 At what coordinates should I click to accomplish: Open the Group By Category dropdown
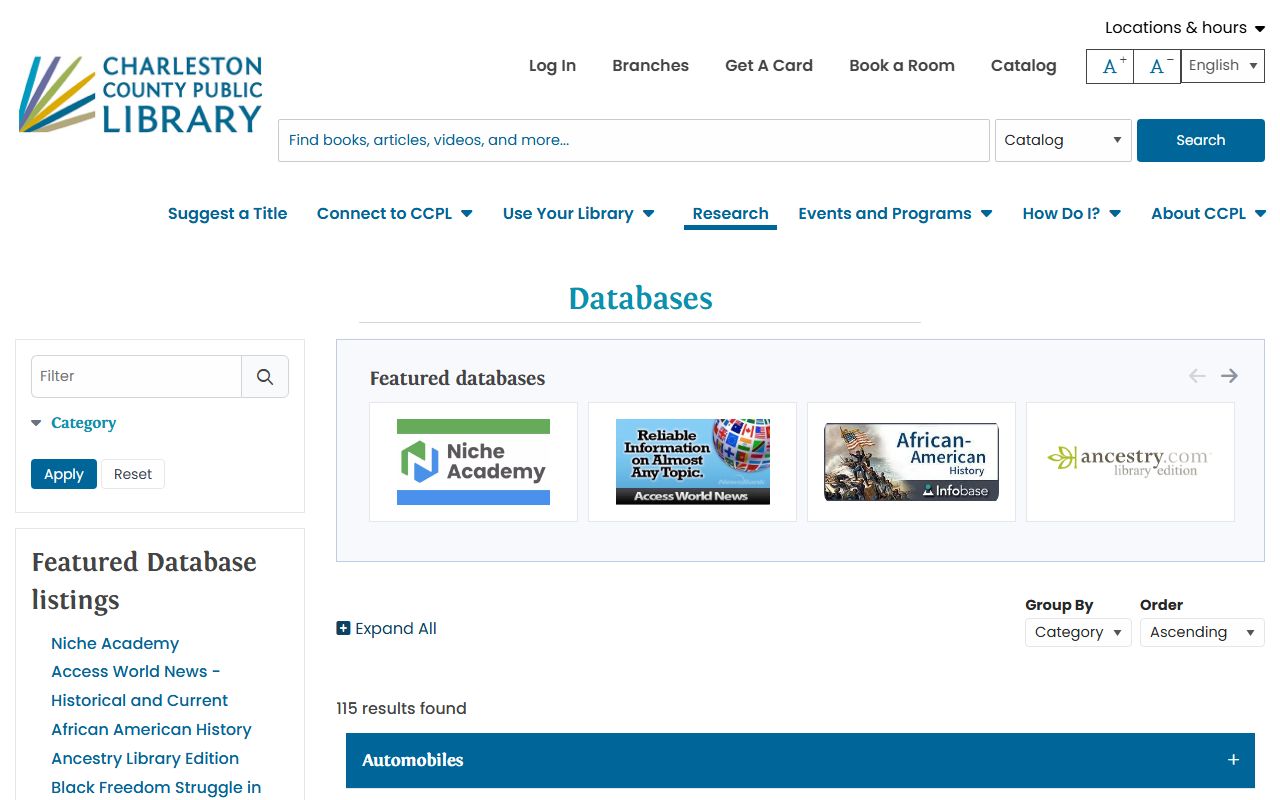[1078, 632]
